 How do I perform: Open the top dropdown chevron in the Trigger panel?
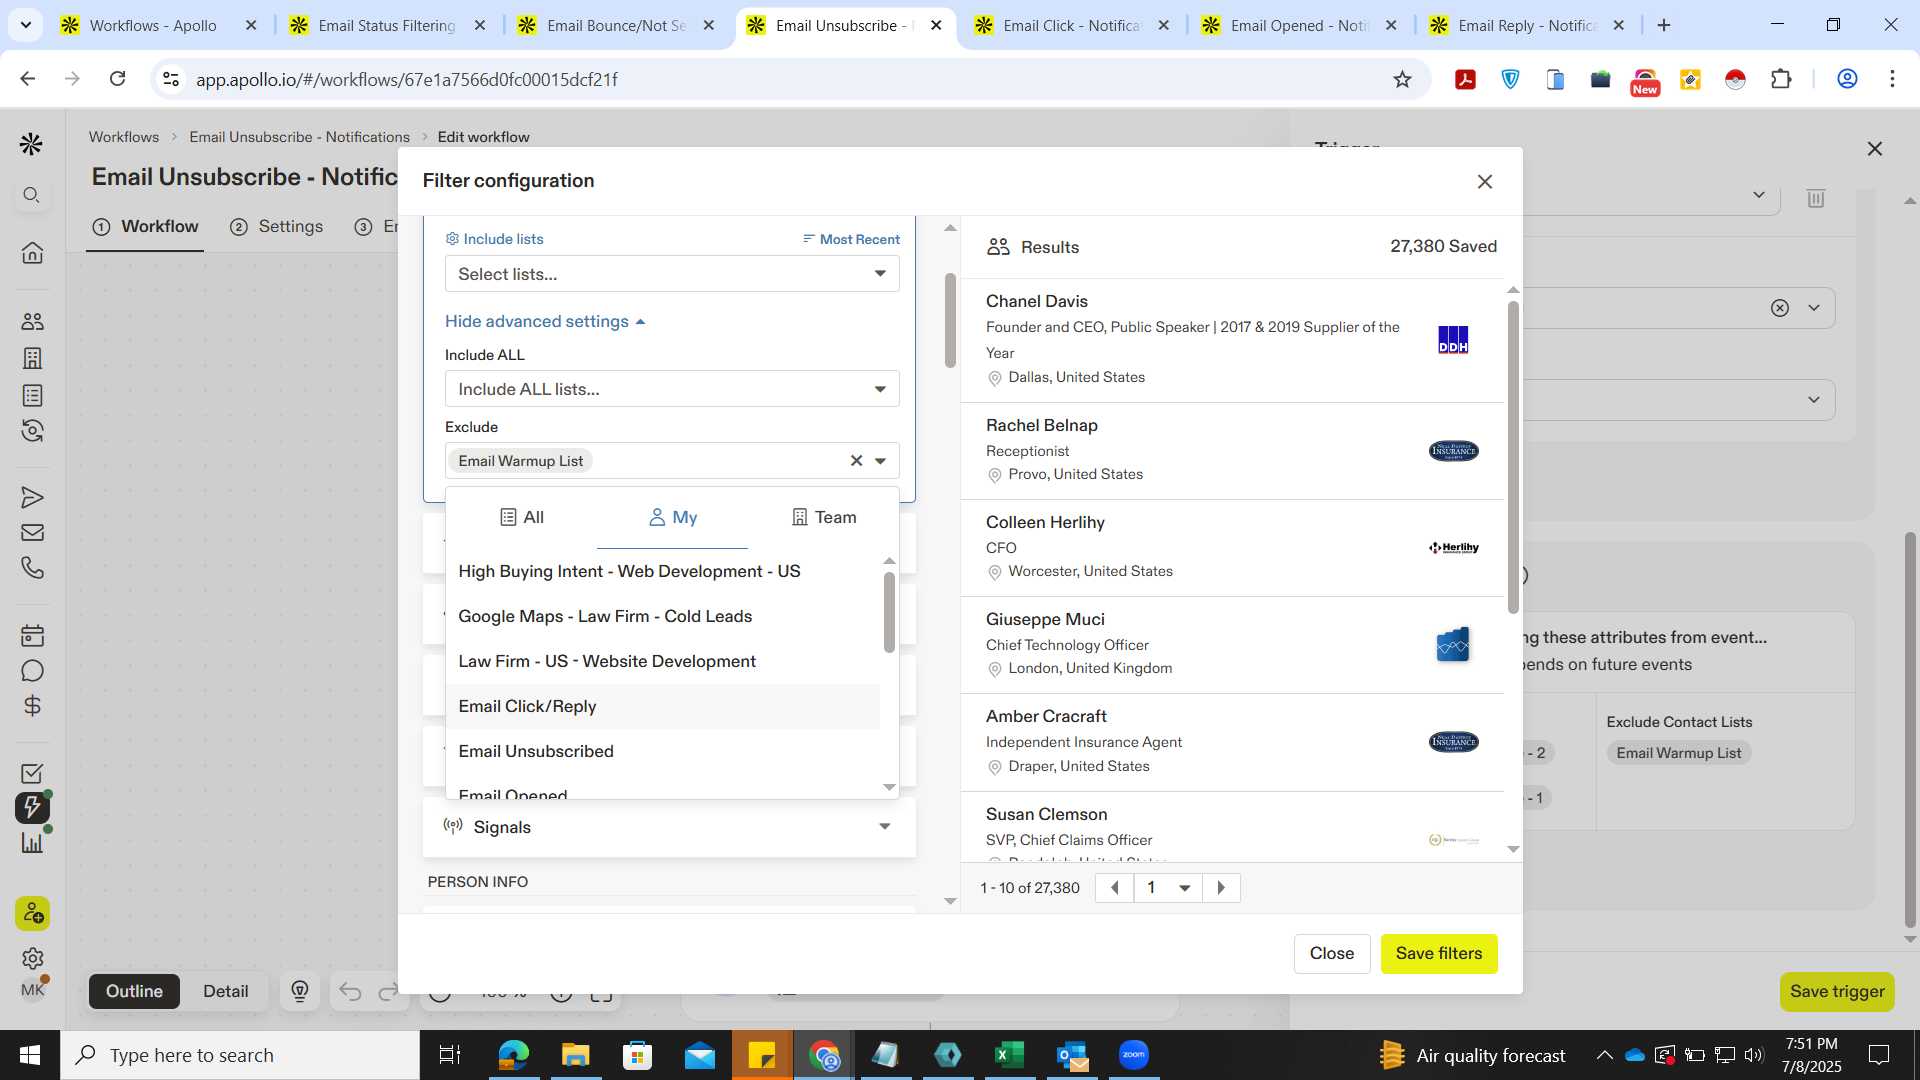point(1759,195)
